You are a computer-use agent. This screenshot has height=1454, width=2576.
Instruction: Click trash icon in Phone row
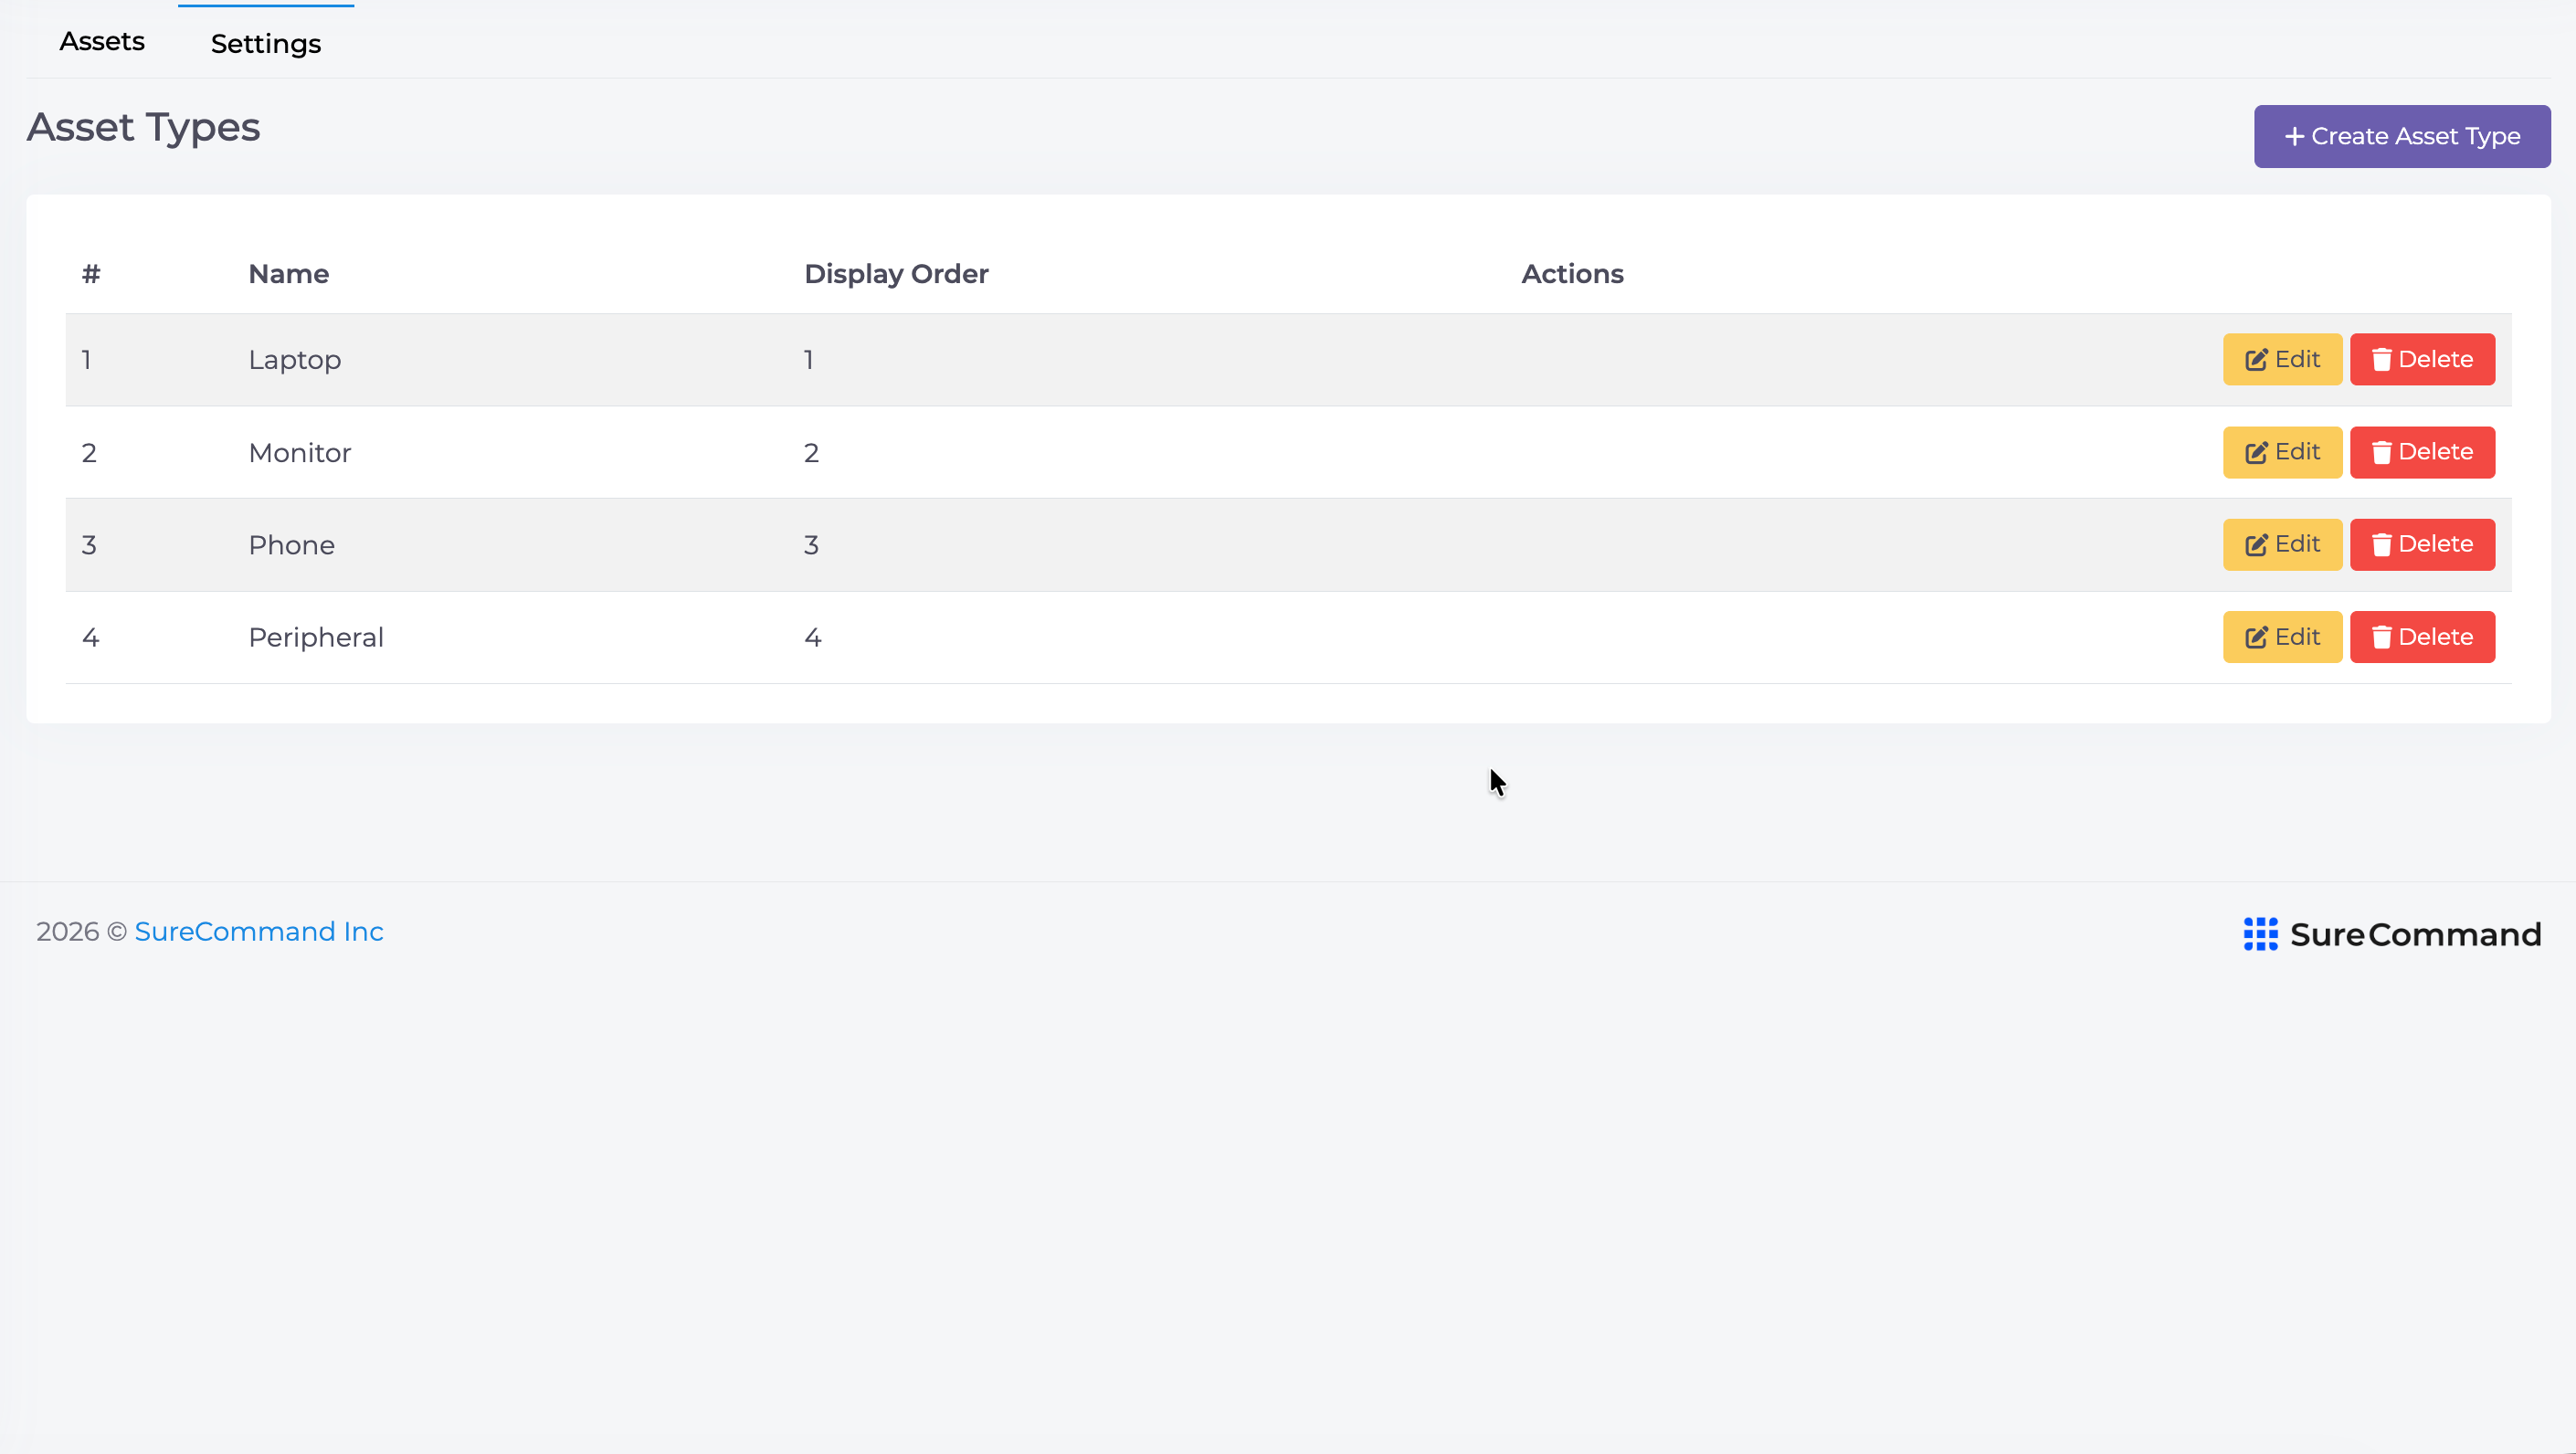click(2381, 545)
